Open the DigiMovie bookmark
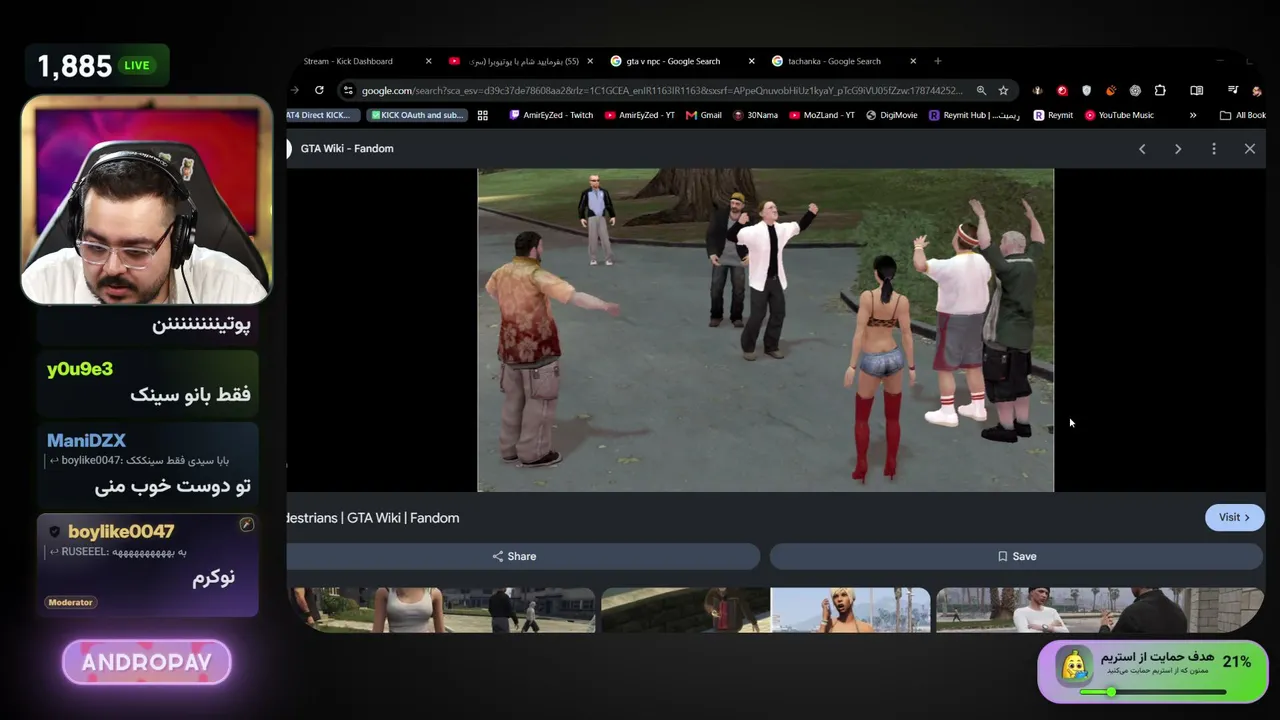The width and height of the screenshot is (1280, 720). click(892, 115)
